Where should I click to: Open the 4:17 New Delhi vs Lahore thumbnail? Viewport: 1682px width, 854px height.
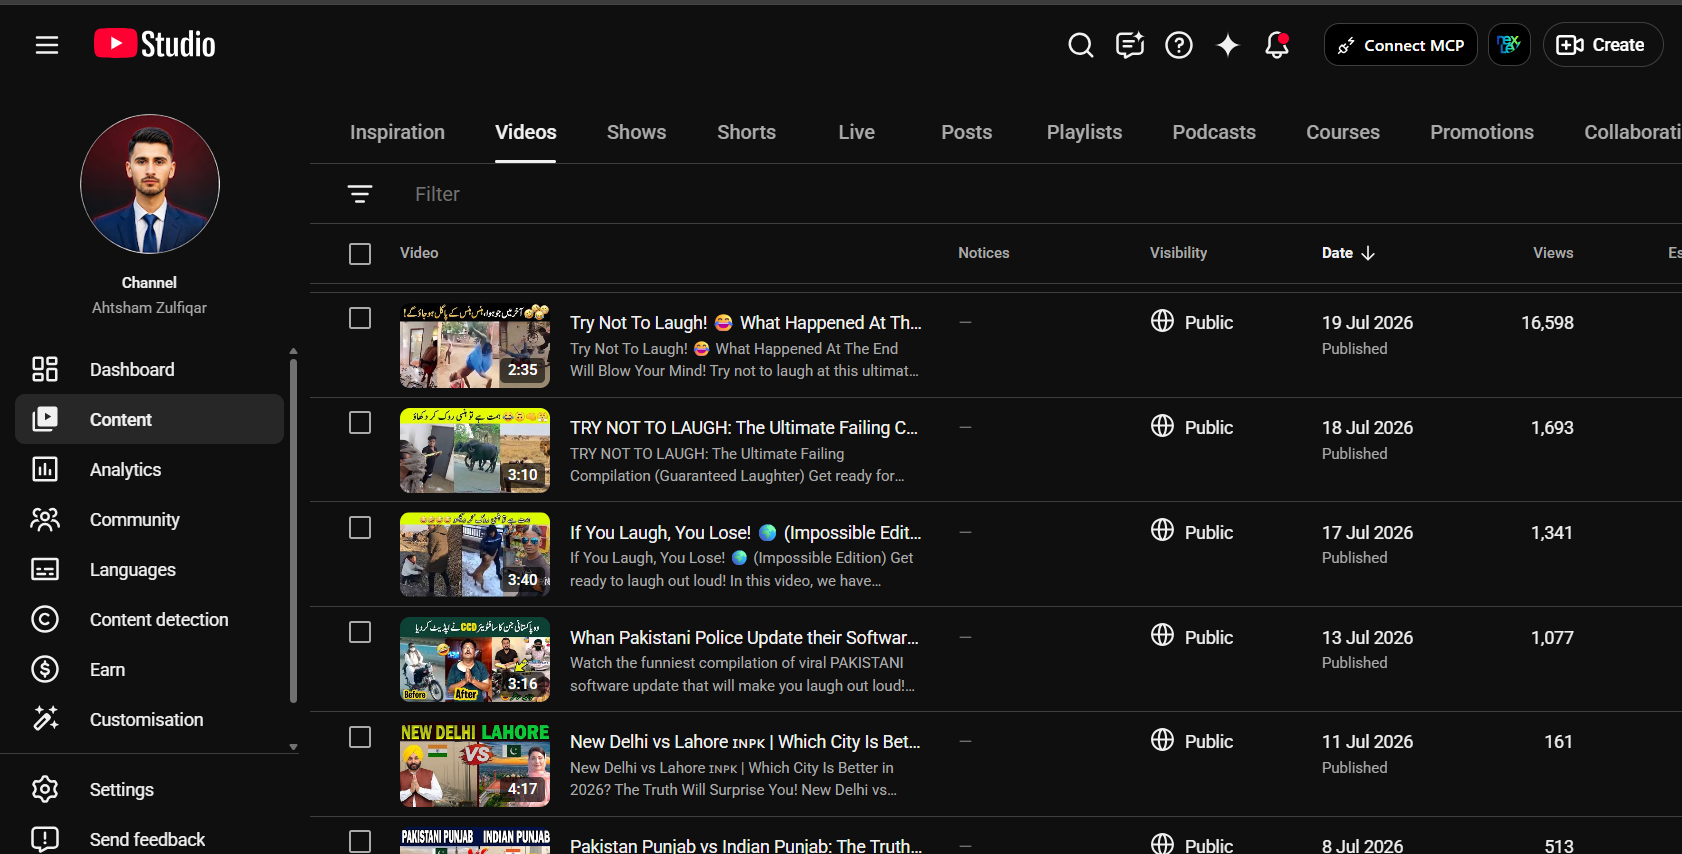pyautogui.click(x=475, y=765)
